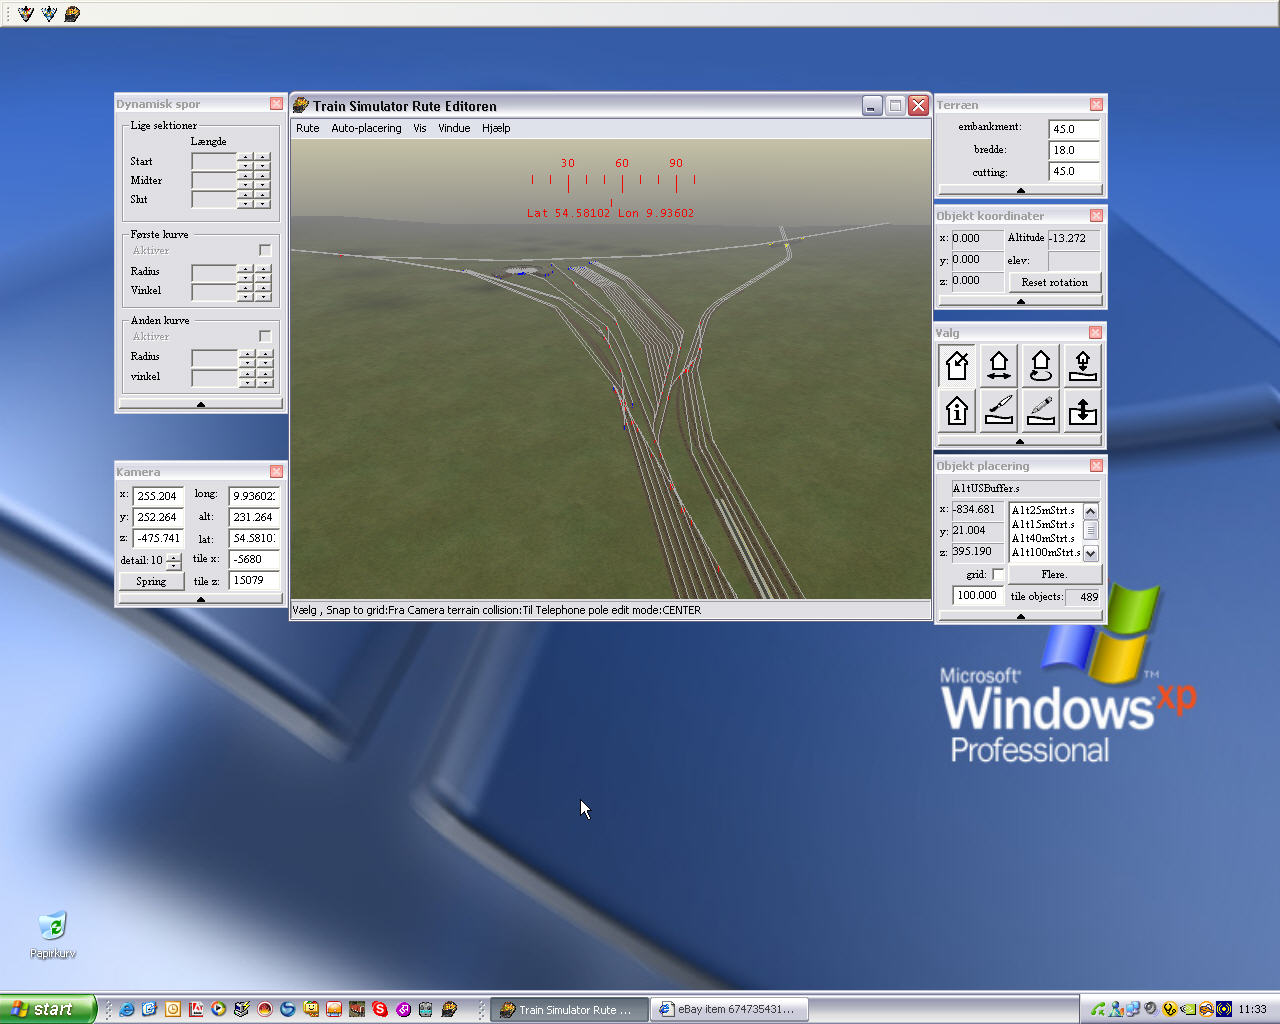Open the Windows start menu
The height and width of the screenshot is (1024, 1280).
(x=48, y=1009)
